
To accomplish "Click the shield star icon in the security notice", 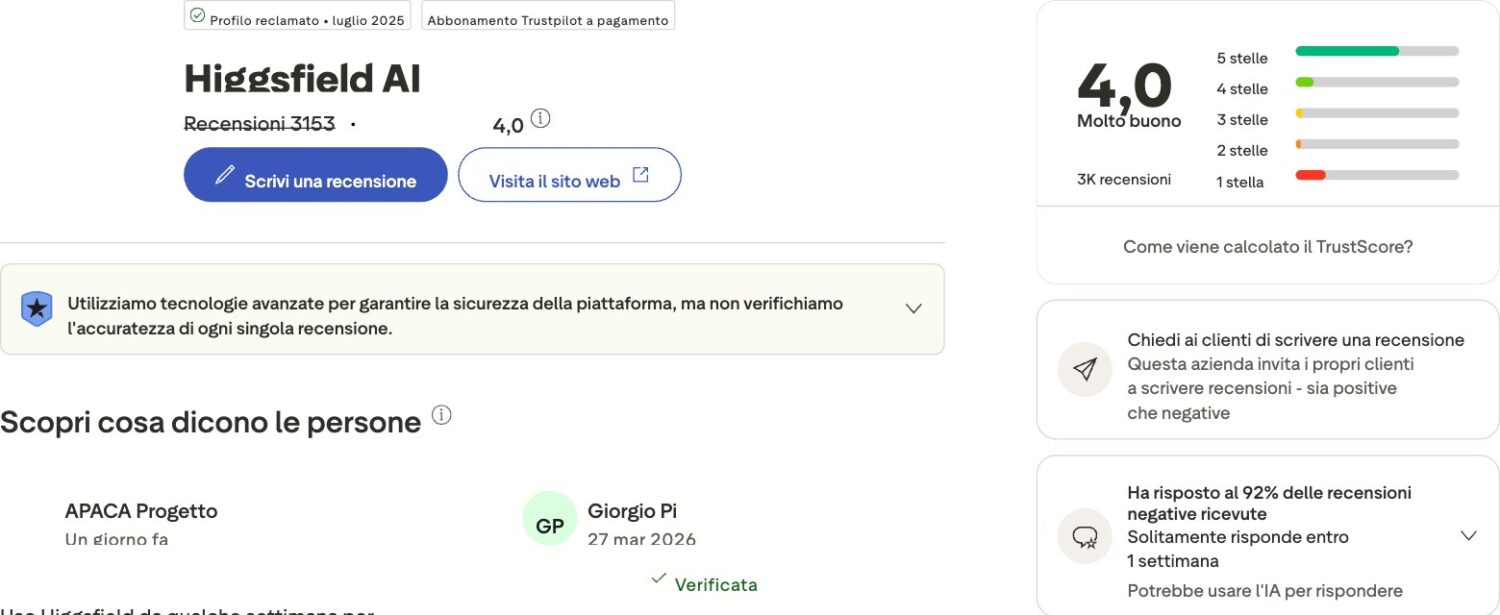I will click(37, 309).
